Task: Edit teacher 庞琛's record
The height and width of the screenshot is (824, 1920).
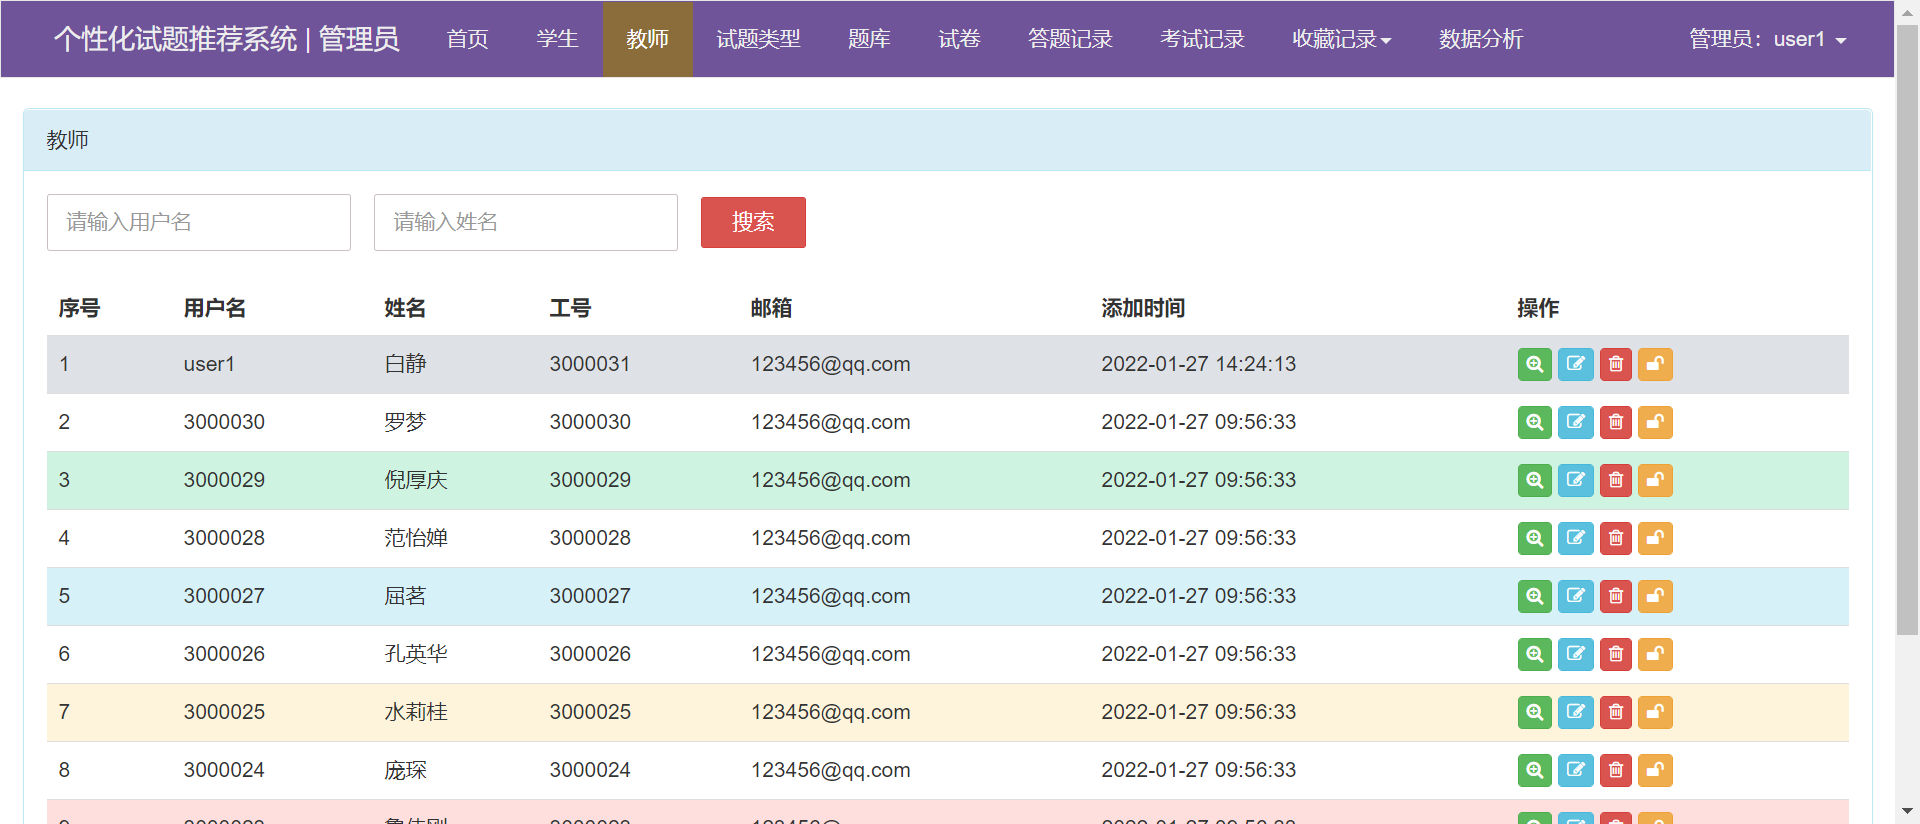Action: point(1575,770)
